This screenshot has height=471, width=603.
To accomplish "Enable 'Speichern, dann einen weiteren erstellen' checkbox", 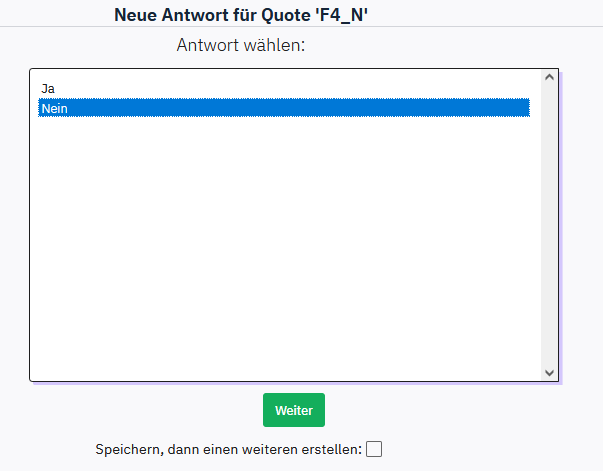I will click(374, 449).
